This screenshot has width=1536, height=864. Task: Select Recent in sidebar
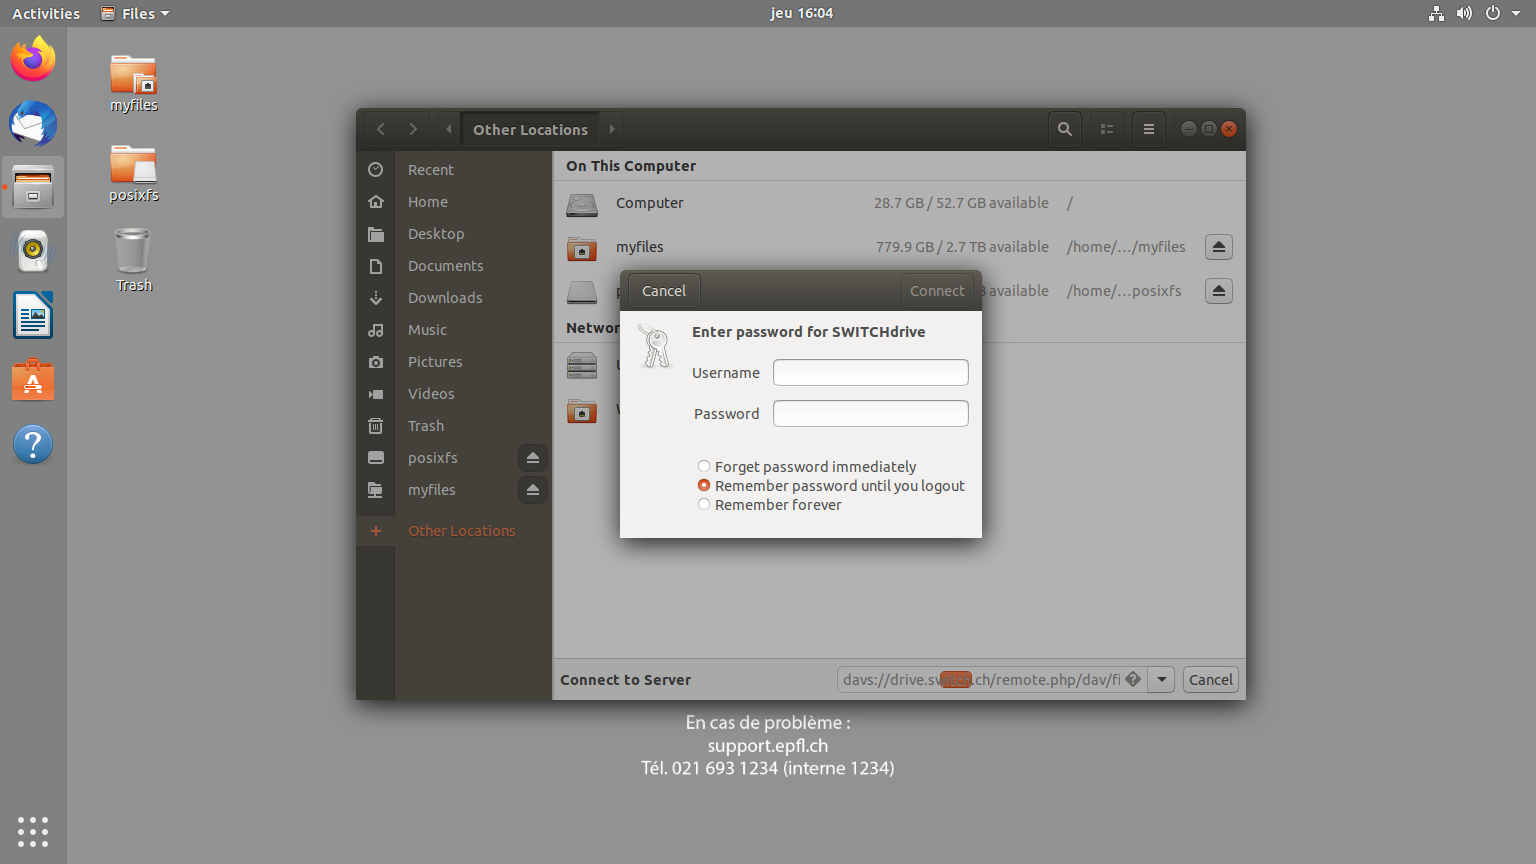pyautogui.click(x=454, y=170)
